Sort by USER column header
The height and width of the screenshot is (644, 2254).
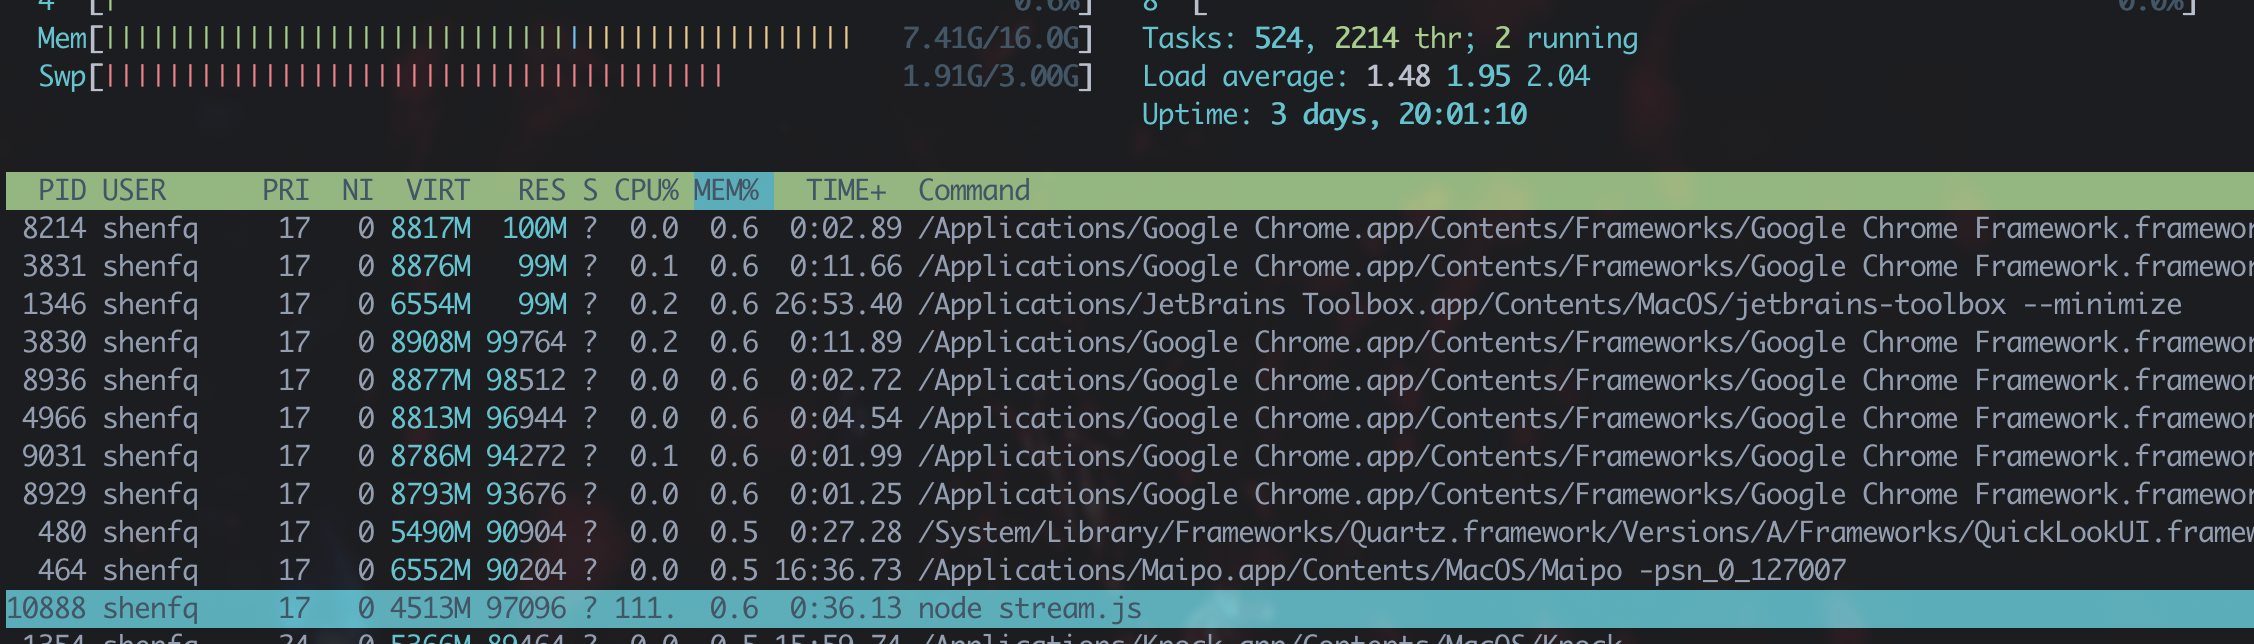(x=134, y=190)
